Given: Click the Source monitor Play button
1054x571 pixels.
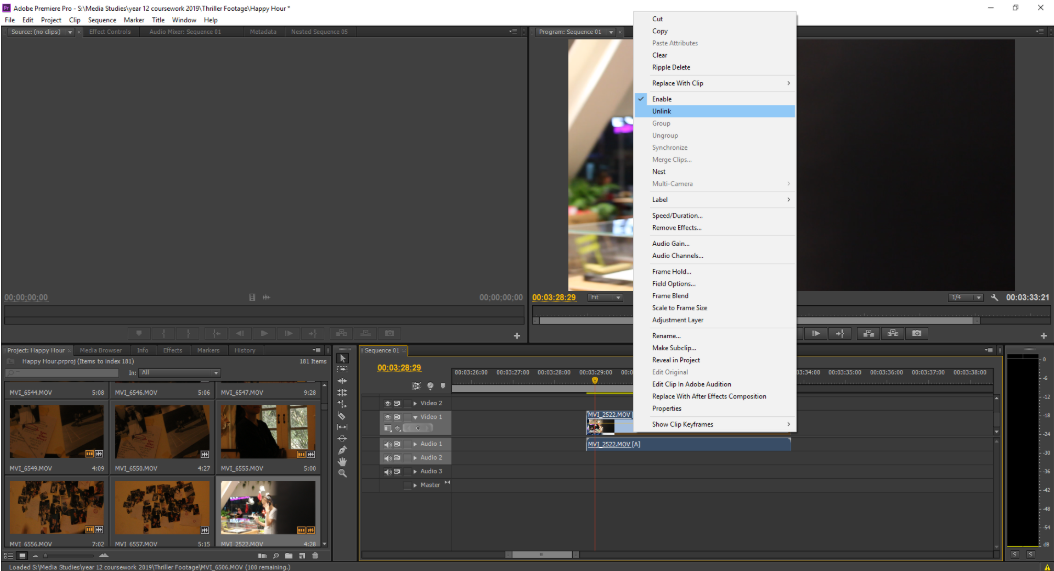Looking at the screenshot, I should pyautogui.click(x=264, y=334).
